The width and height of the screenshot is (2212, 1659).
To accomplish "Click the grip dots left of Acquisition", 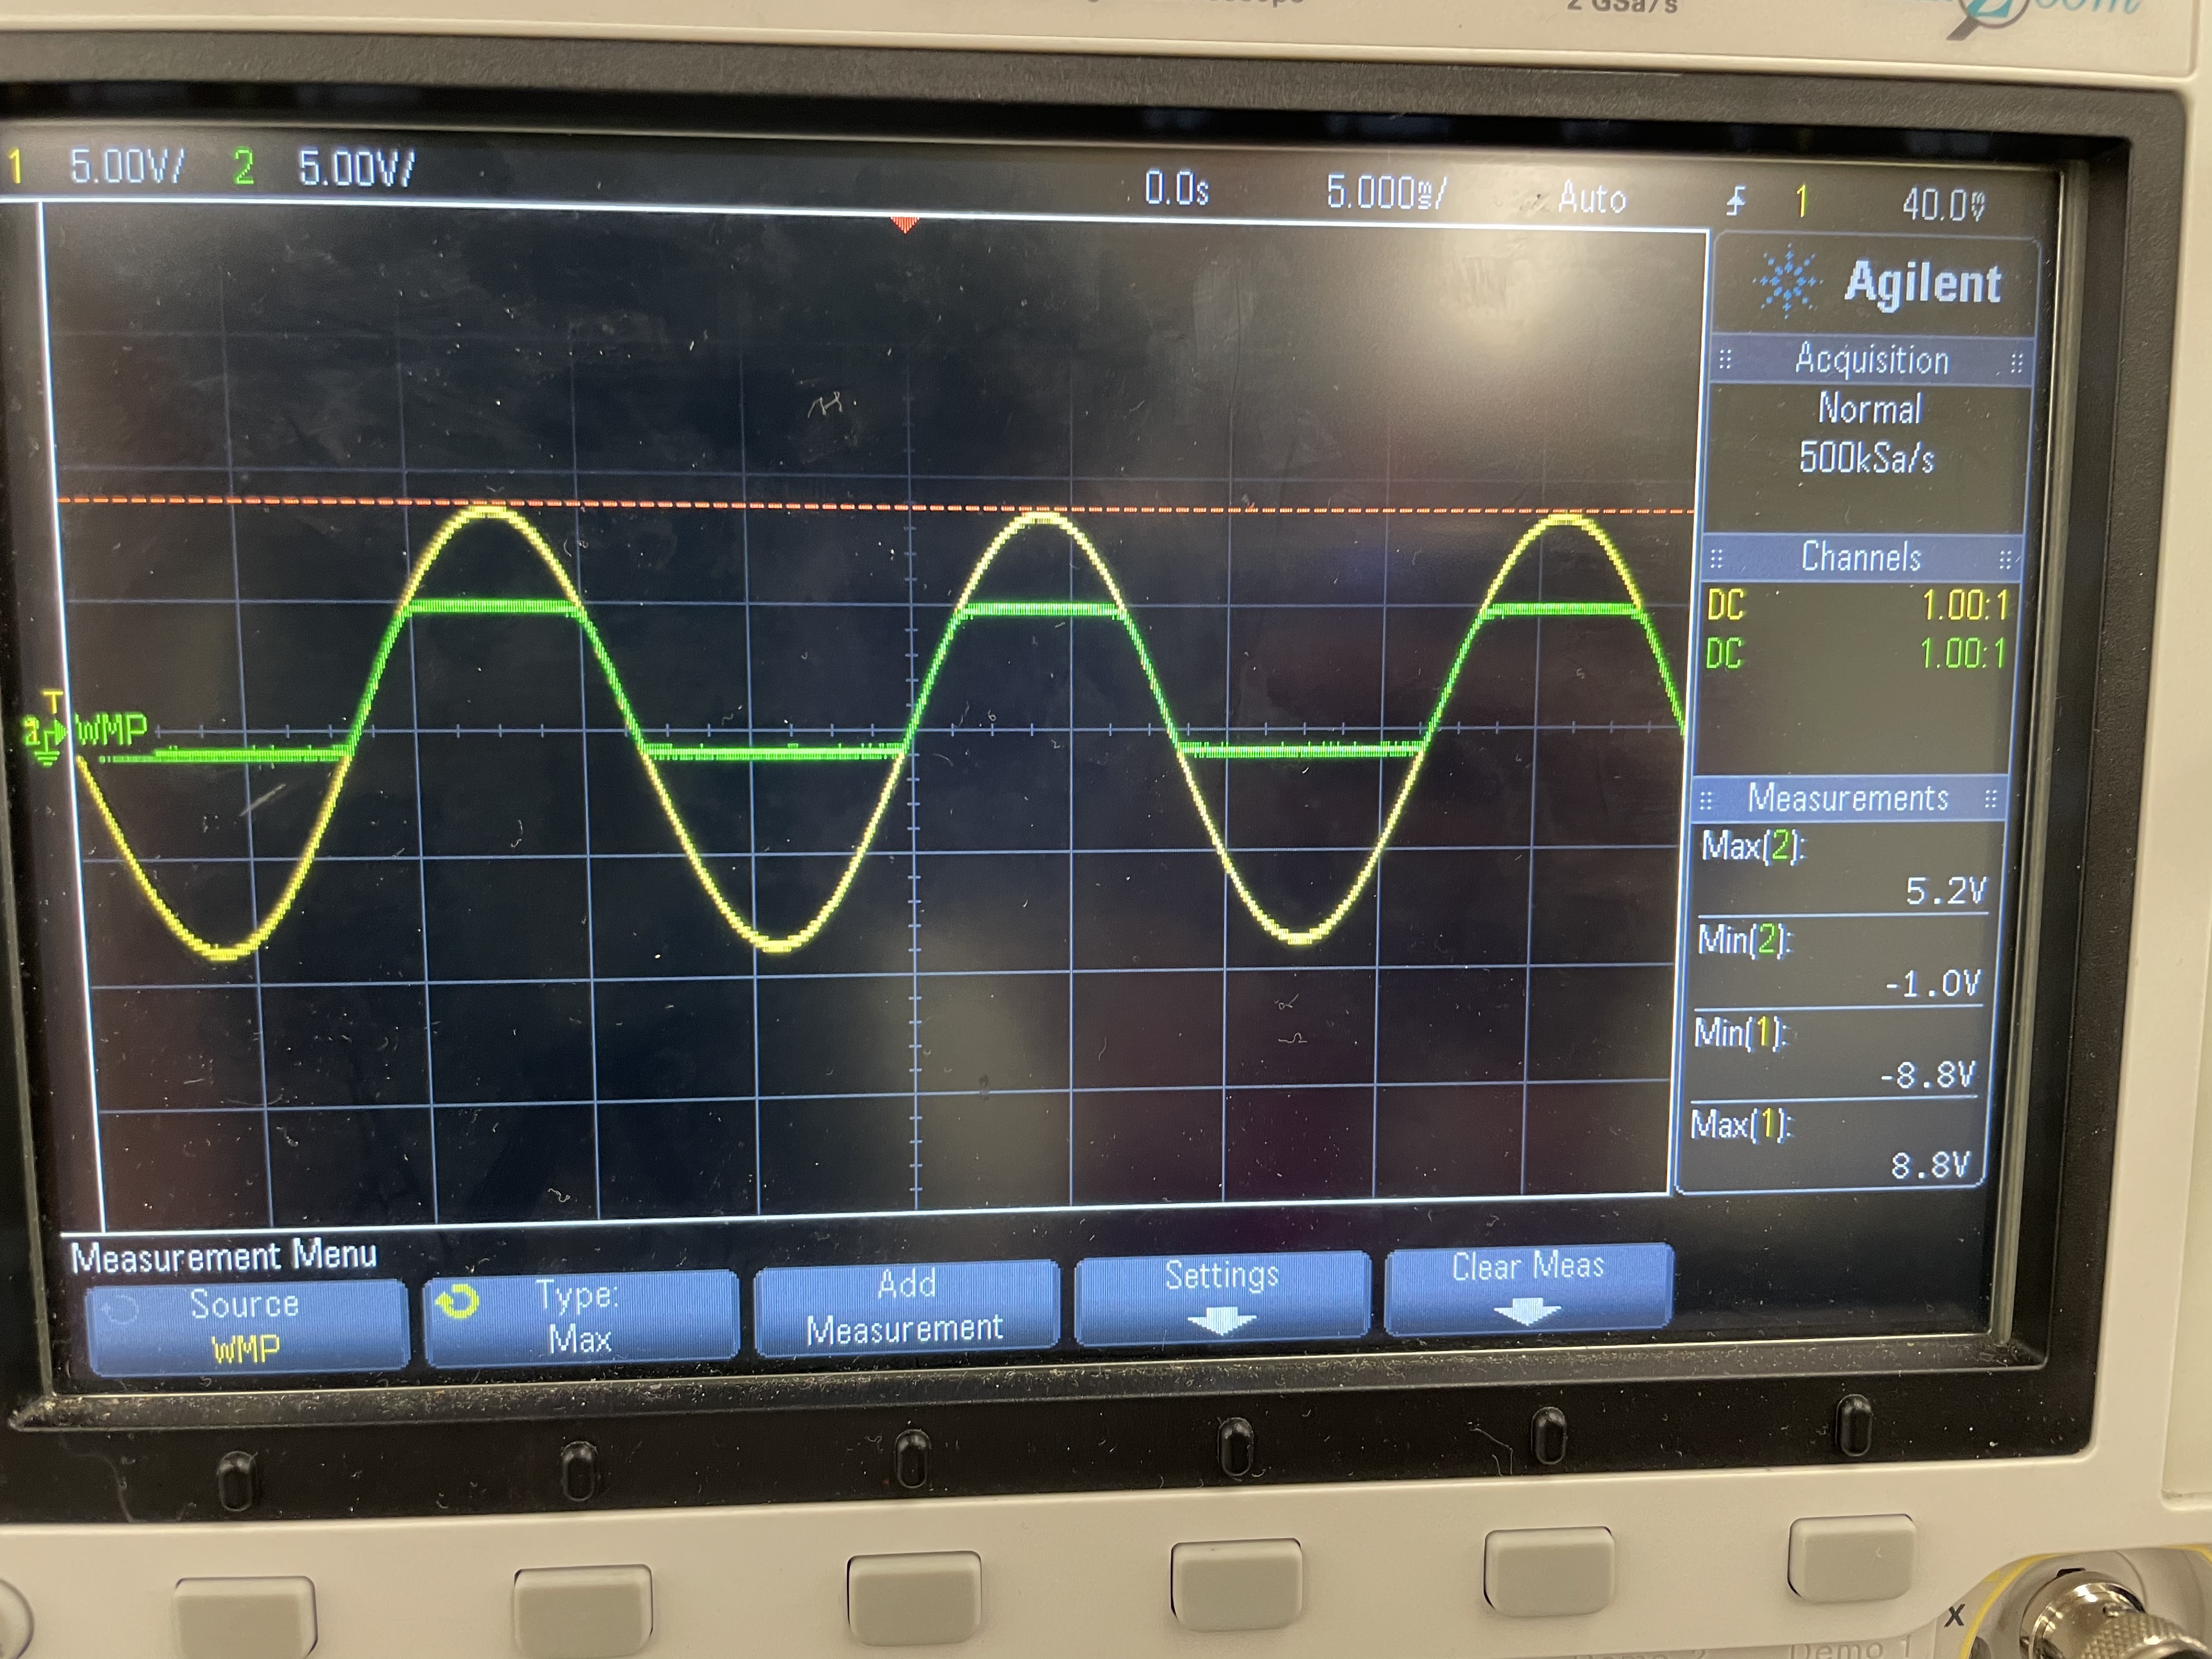I will click(1725, 360).
